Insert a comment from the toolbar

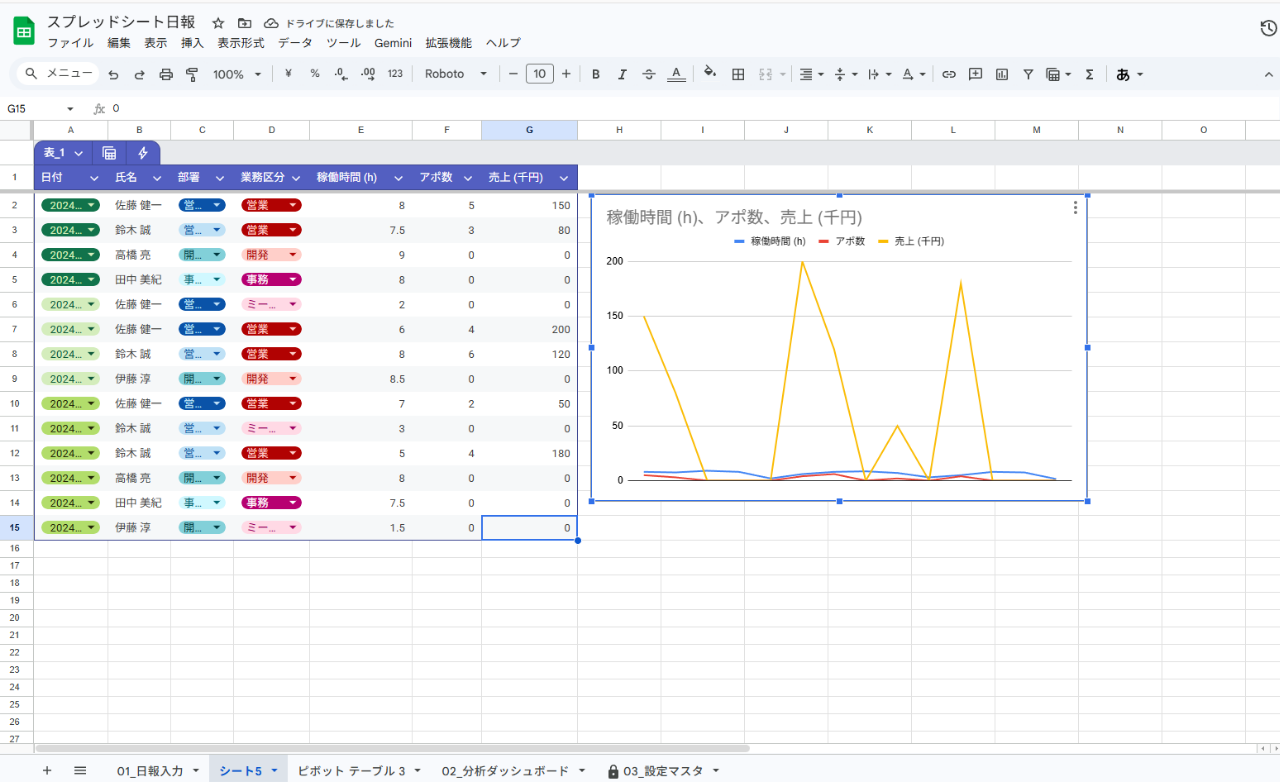(975, 73)
